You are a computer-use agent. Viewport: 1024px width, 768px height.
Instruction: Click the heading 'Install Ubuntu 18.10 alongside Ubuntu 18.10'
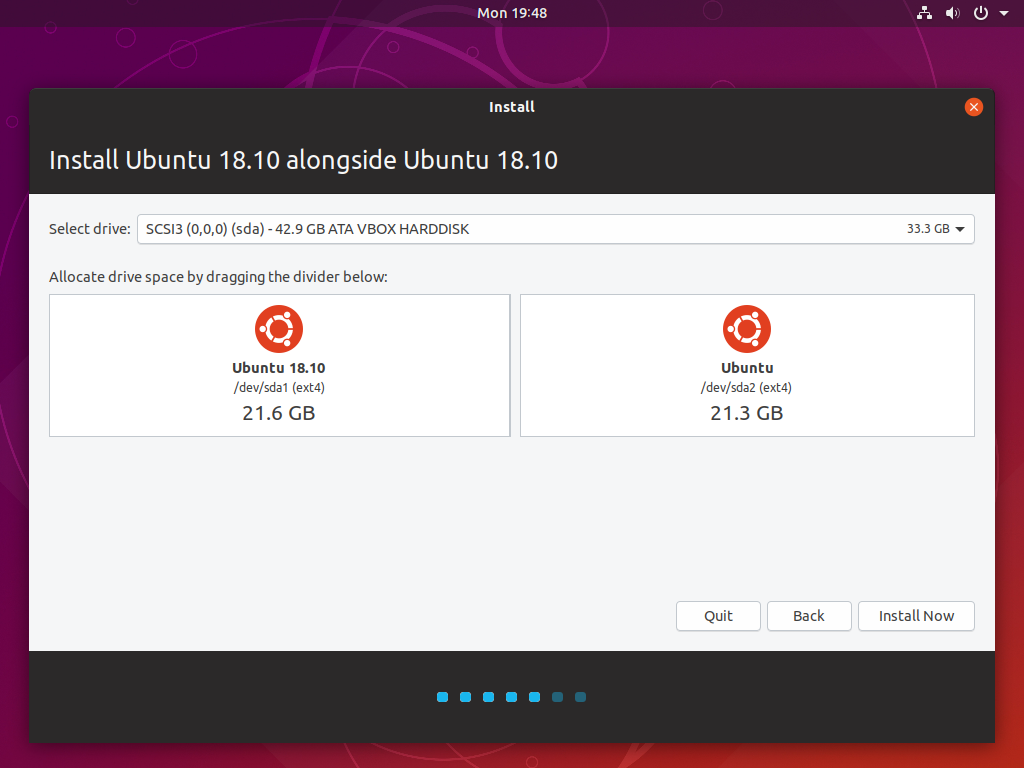pos(304,161)
